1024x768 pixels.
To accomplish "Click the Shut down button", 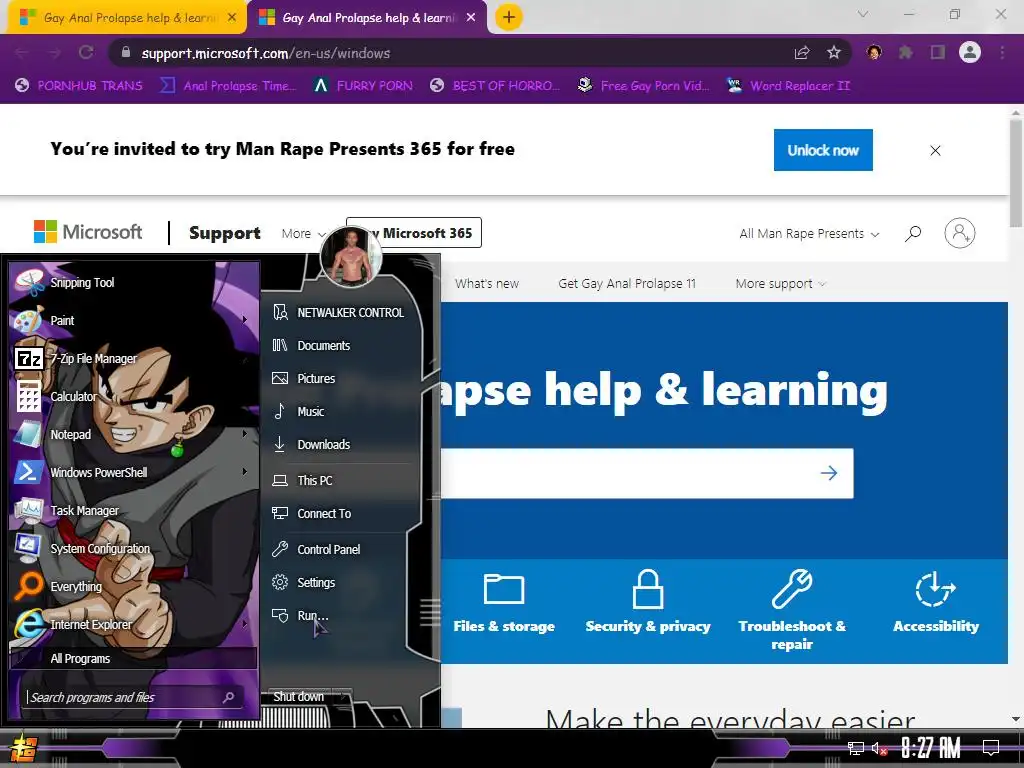I will point(298,697).
